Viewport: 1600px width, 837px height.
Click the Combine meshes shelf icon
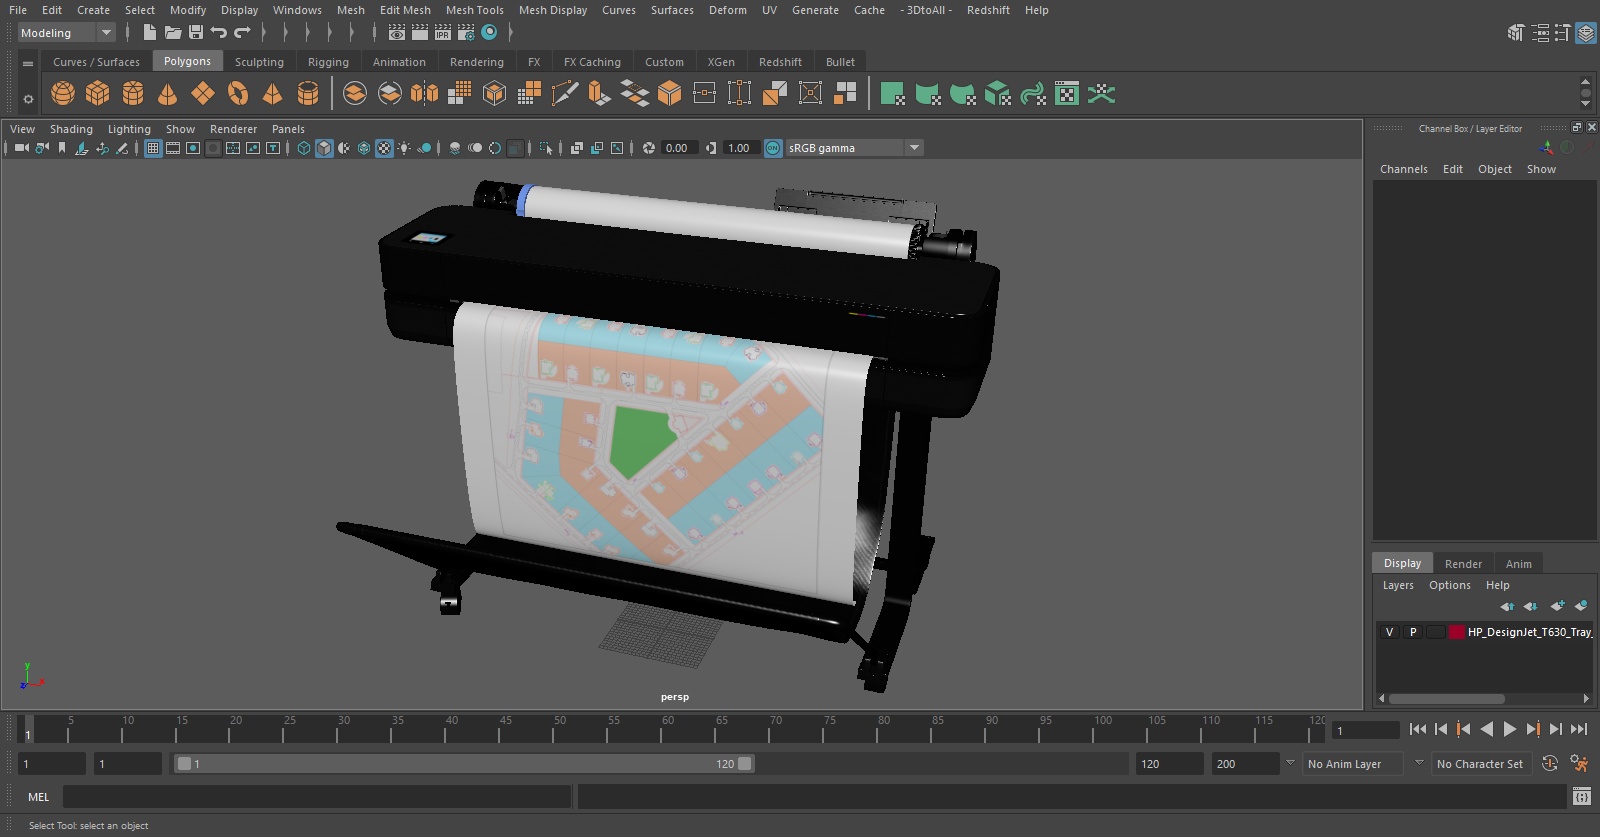(x=355, y=94)
